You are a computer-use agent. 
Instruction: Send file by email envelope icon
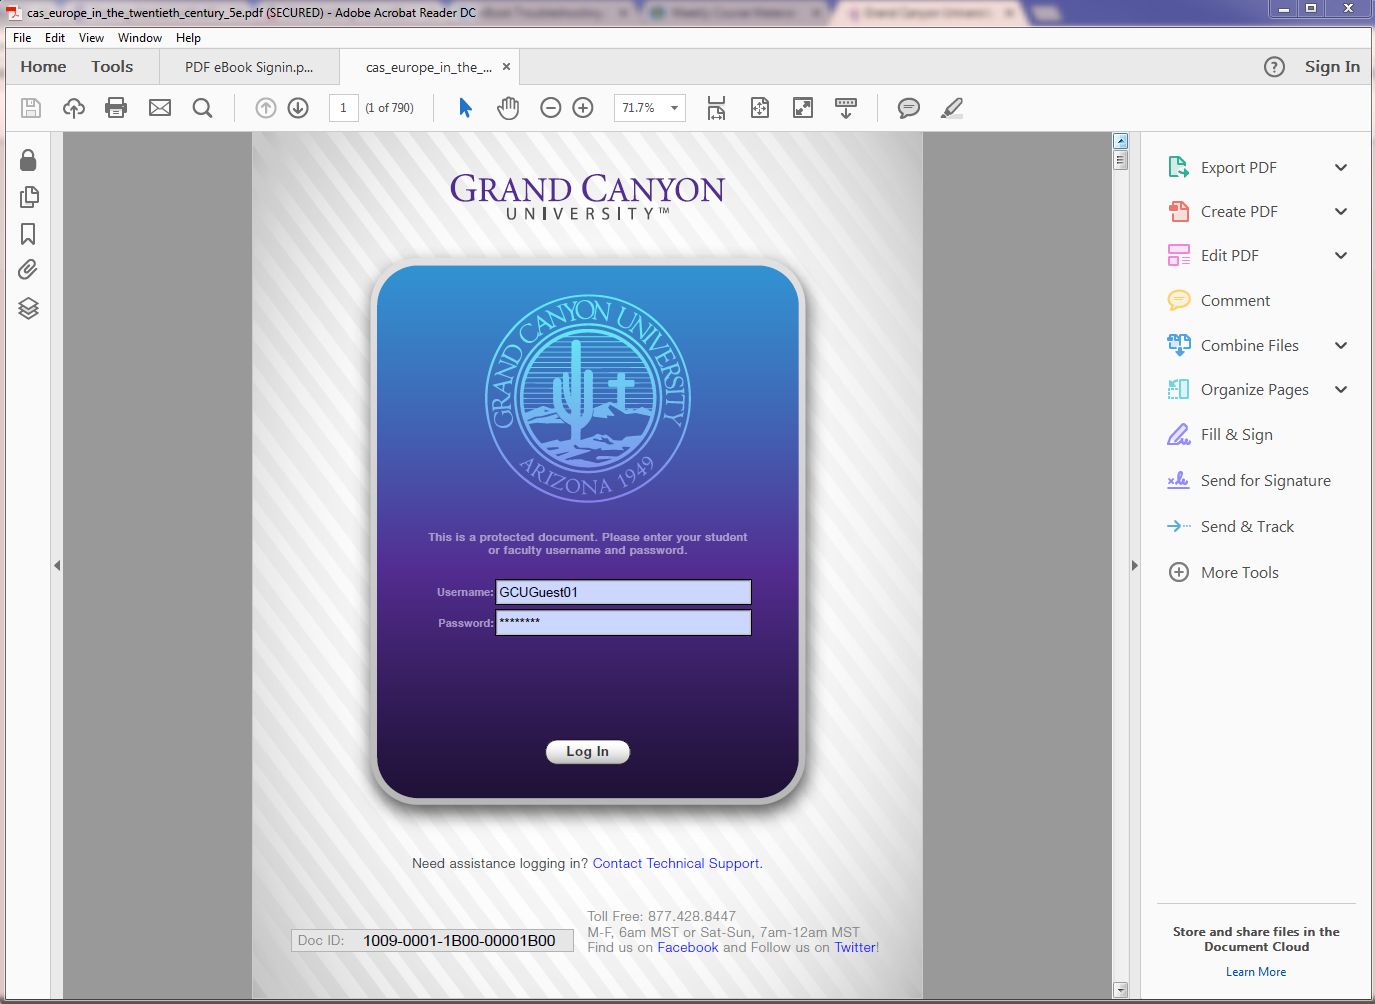tap(160, 108)
